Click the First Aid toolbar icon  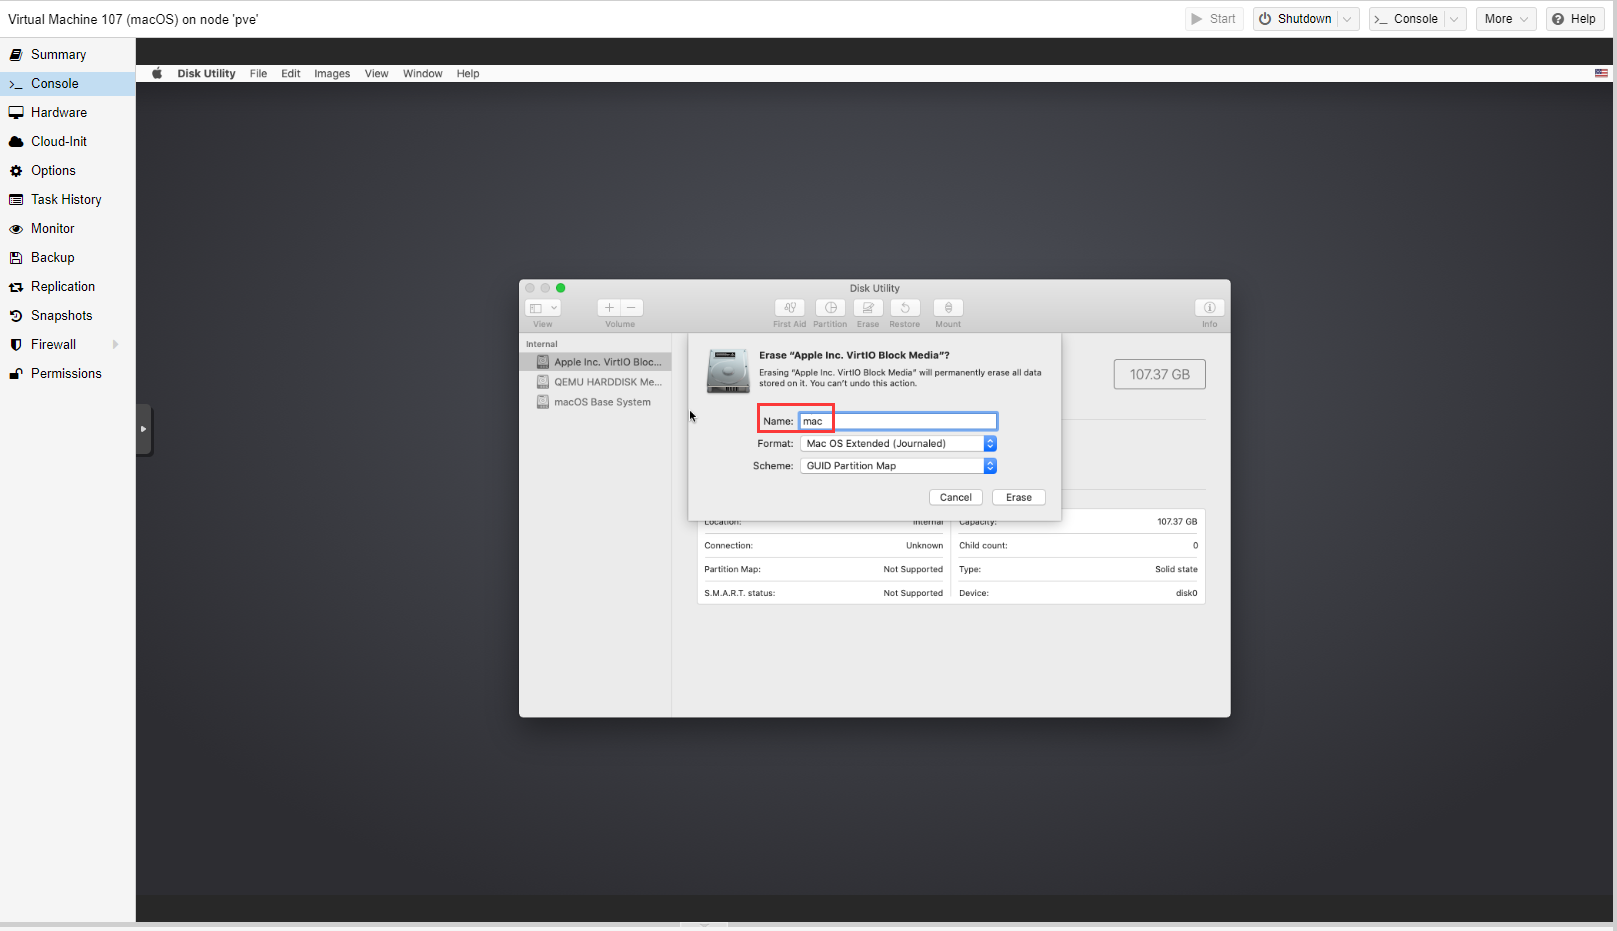click(789, 308)
